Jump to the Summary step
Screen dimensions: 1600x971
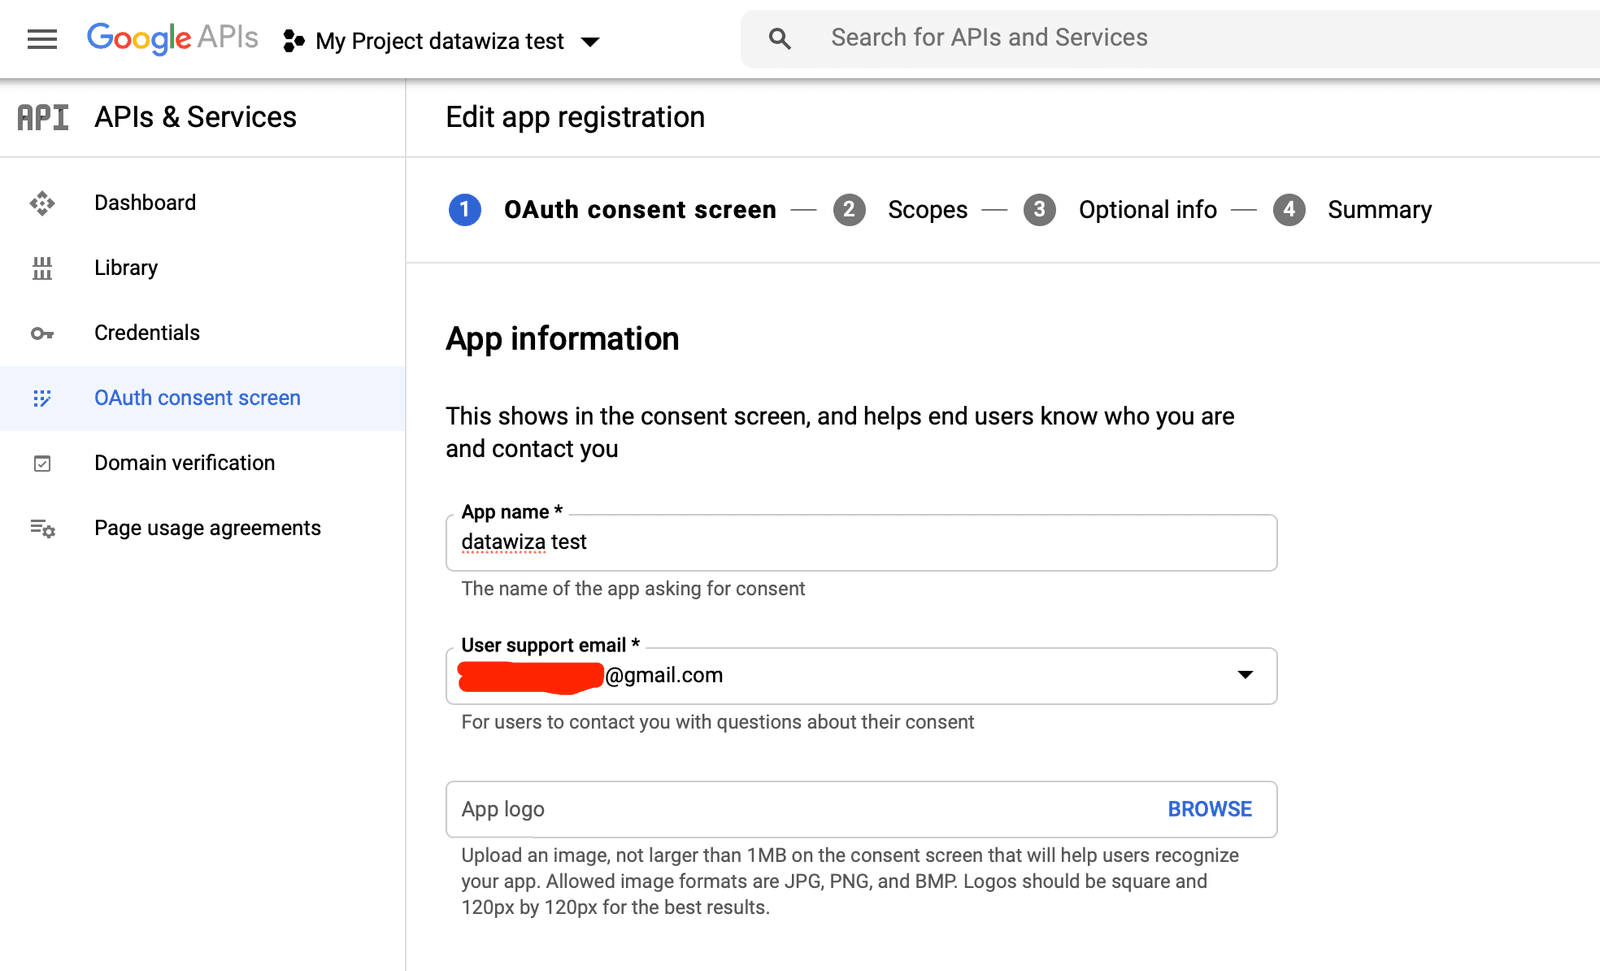(1380, 210)
